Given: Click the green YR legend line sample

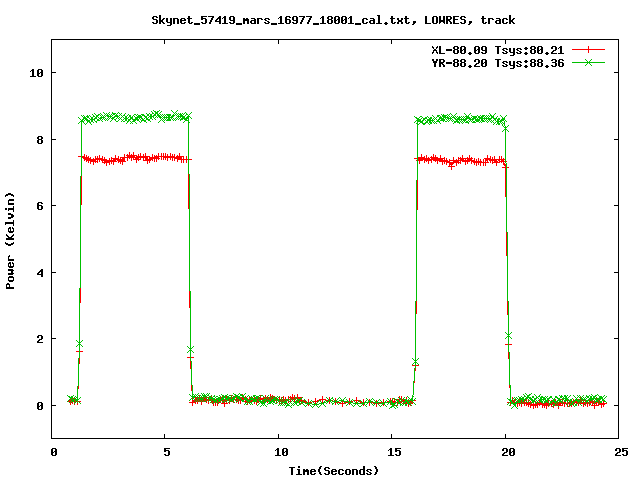Looking at the screenshot, I should [x=588, y=62].
